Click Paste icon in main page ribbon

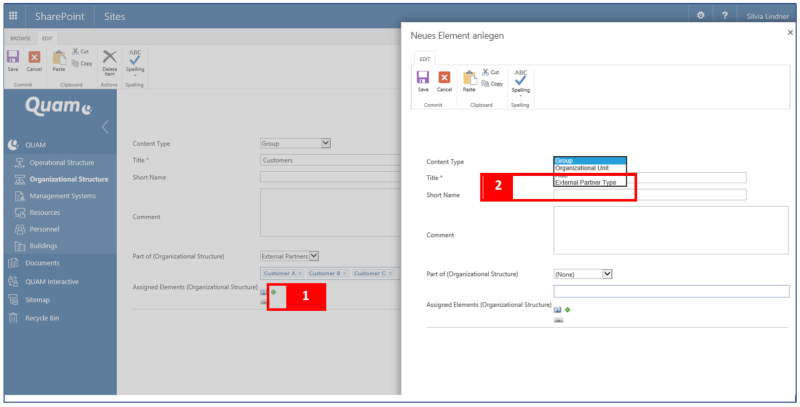(58, 62)
